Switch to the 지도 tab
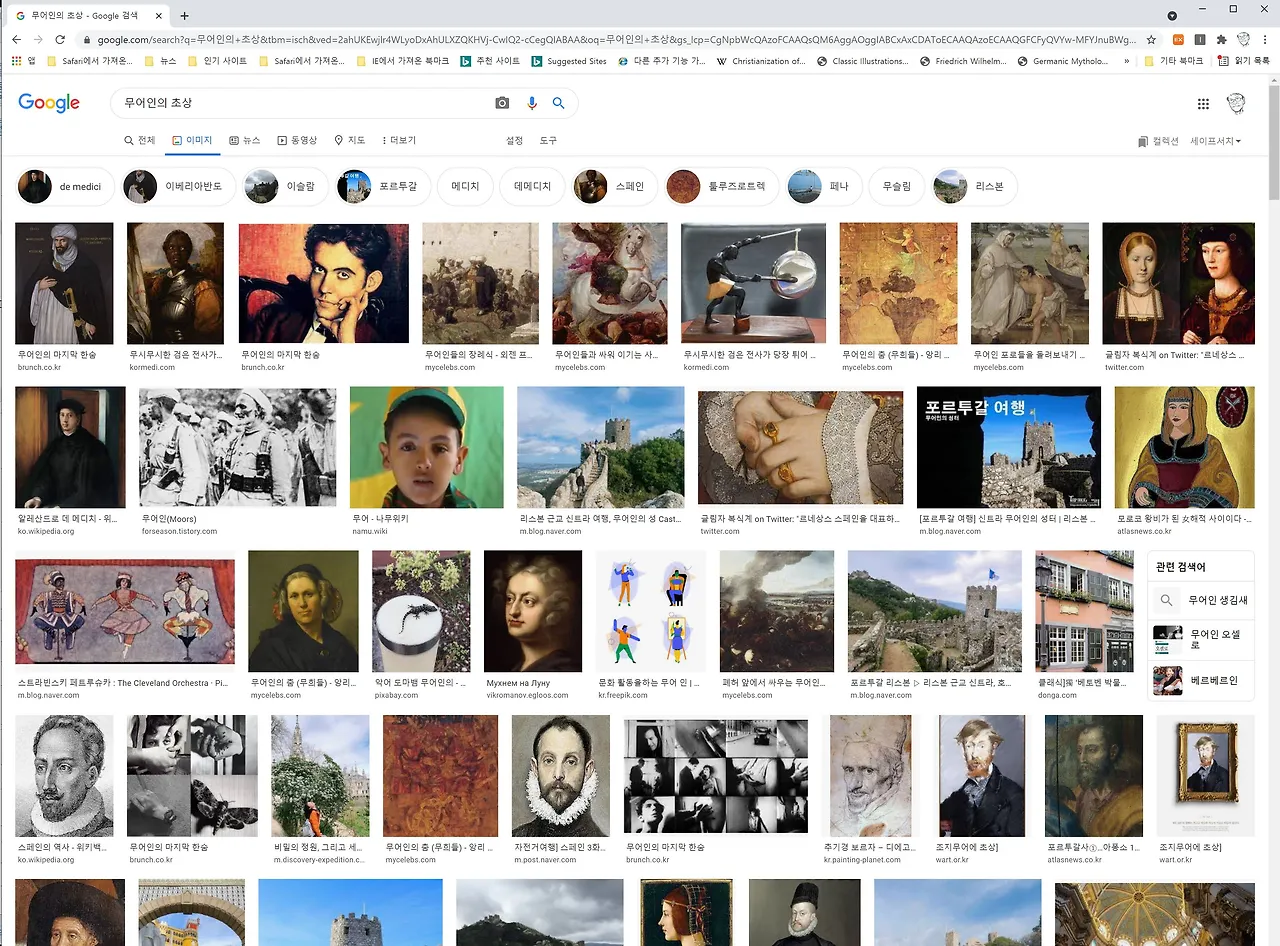Viewport: 1280px width, 946px height. pos(350,141)
